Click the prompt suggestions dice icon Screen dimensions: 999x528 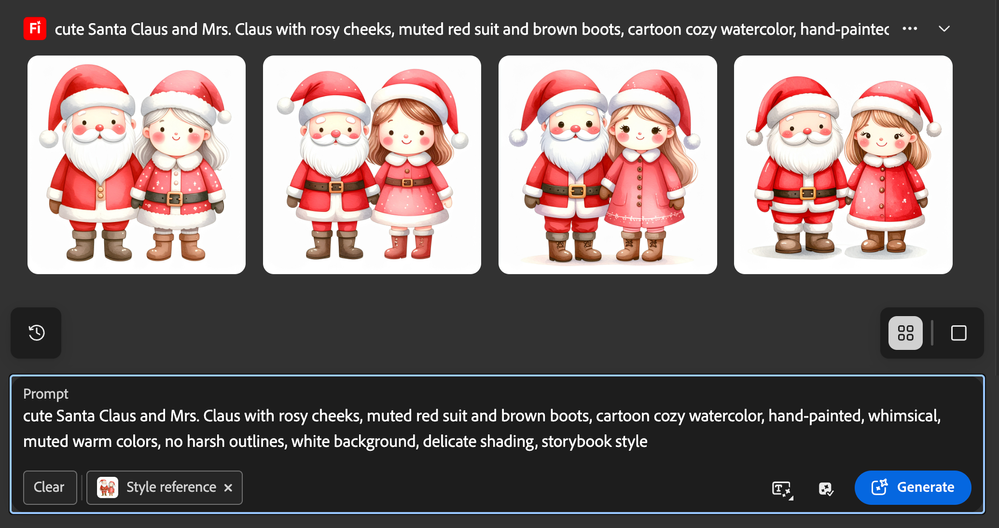point(826,489)
